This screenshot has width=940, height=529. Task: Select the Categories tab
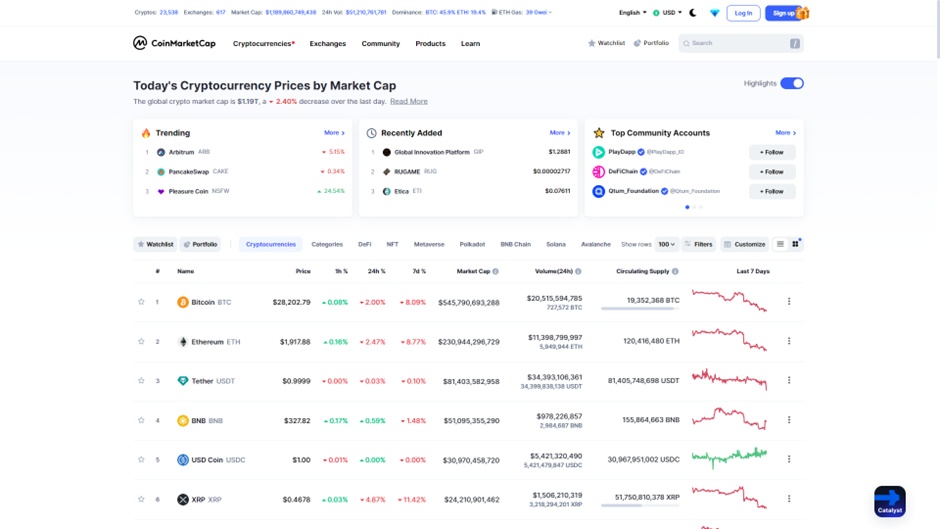coord(327,244)
